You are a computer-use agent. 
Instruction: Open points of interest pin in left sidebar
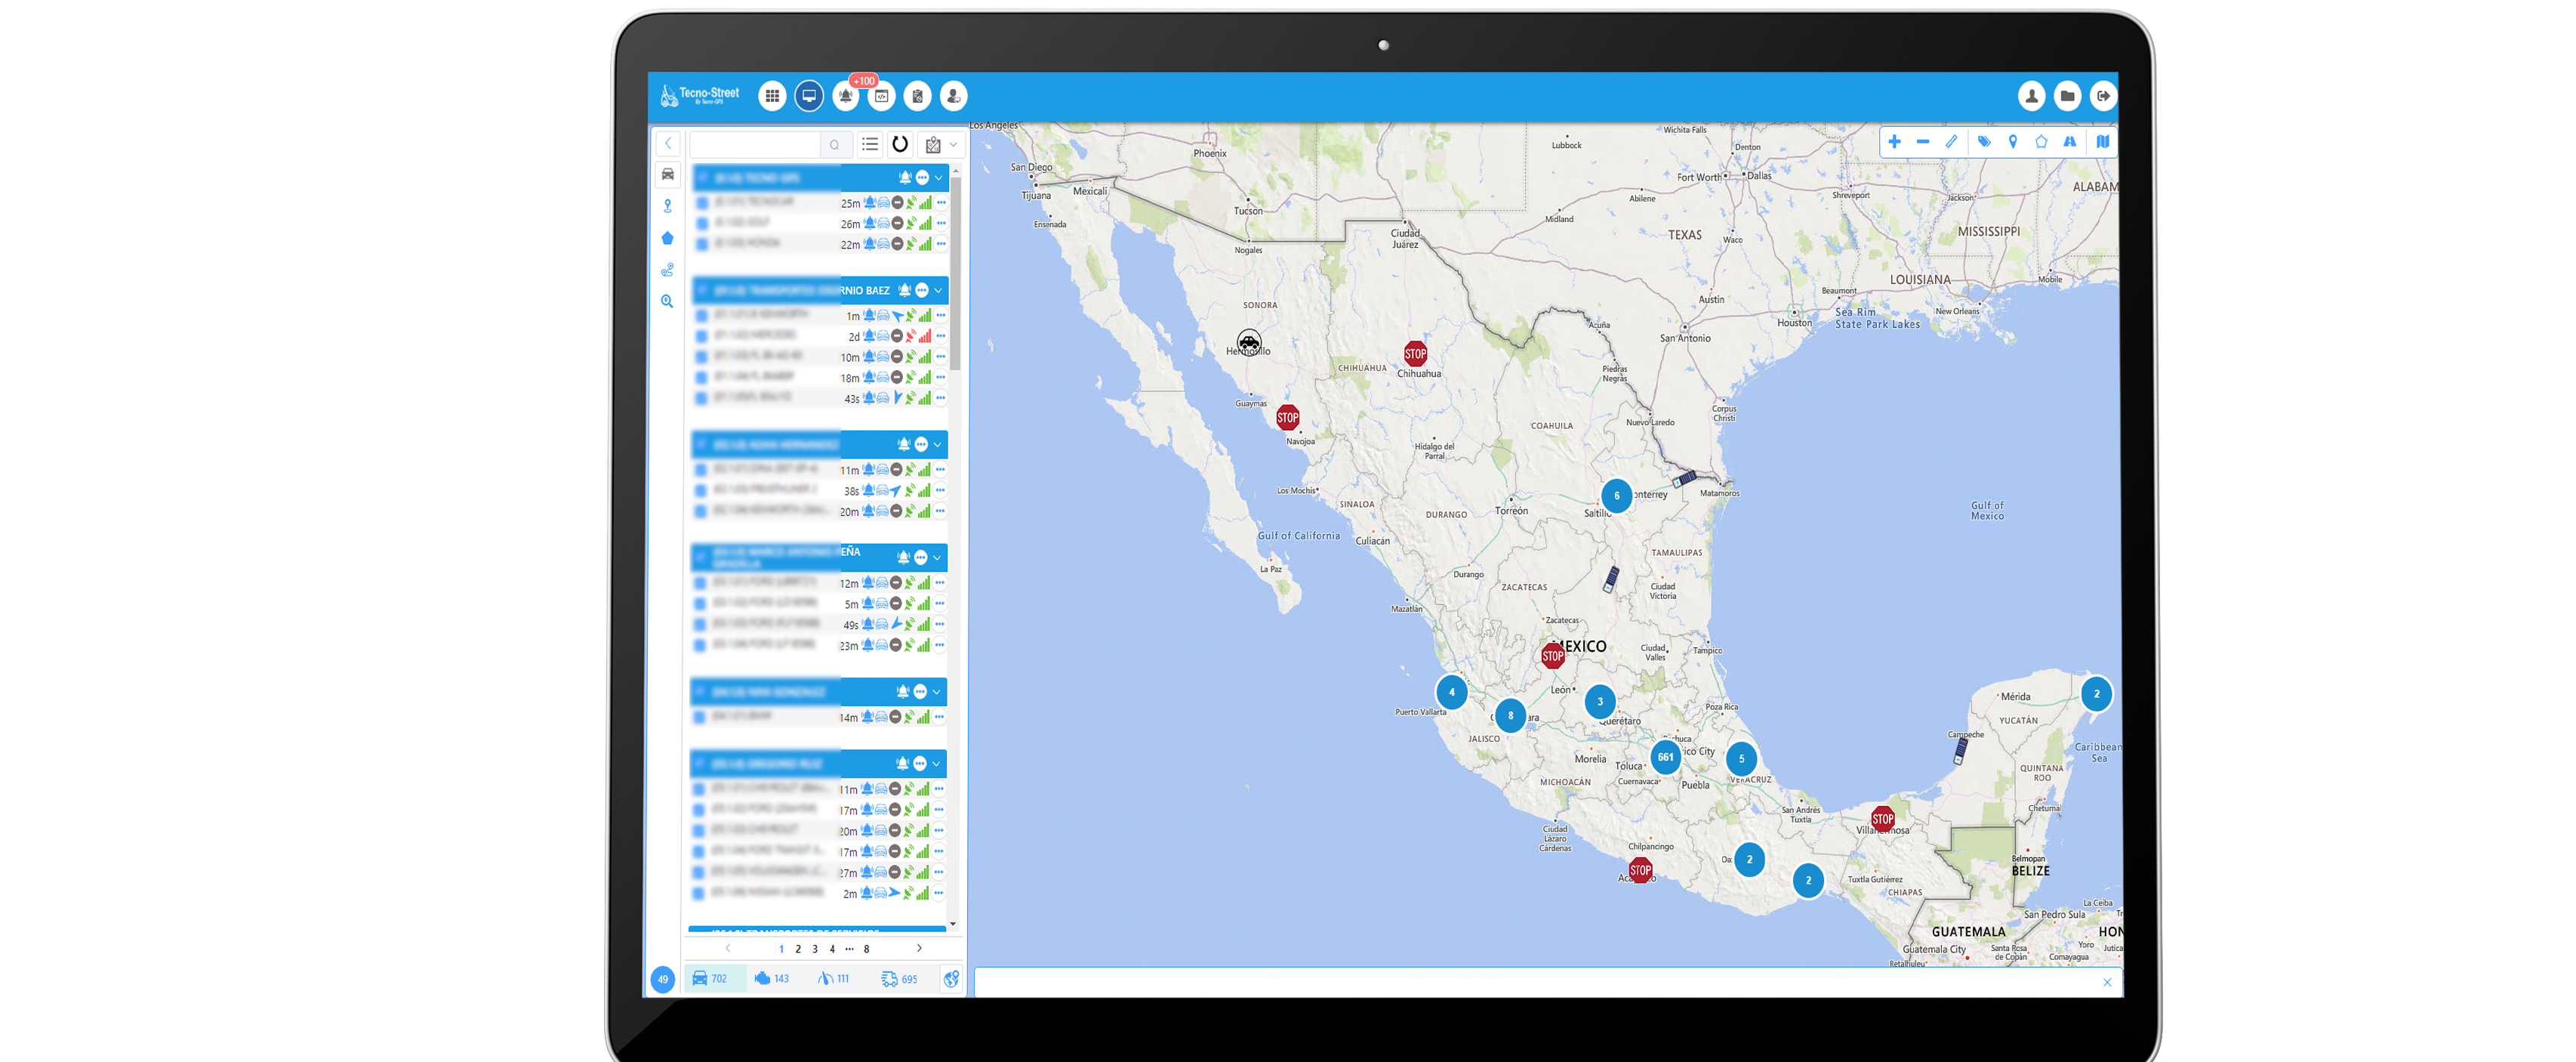pyautogui.click(x=668, y=206)
